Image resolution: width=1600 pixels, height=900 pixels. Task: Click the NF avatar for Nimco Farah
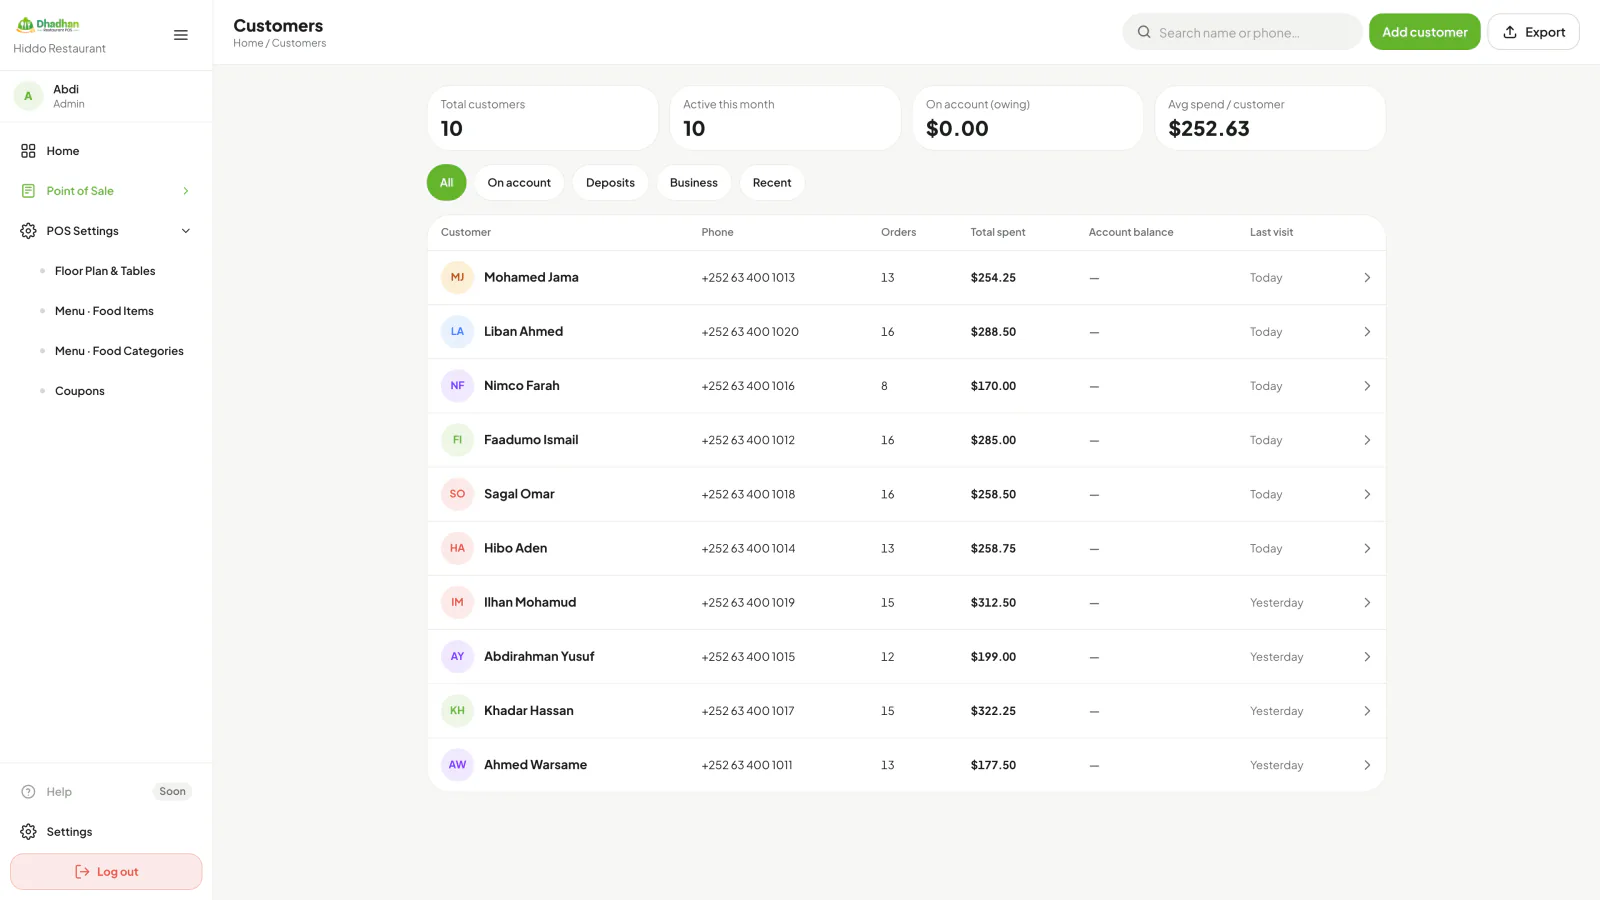457,386
